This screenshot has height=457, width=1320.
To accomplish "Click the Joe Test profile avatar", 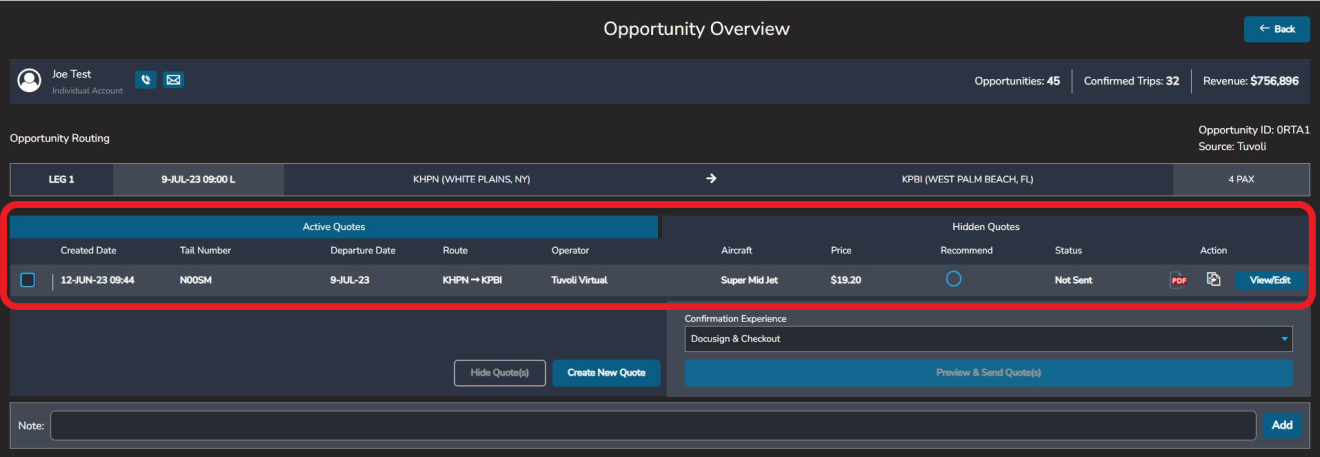I will tap(30, 80).
